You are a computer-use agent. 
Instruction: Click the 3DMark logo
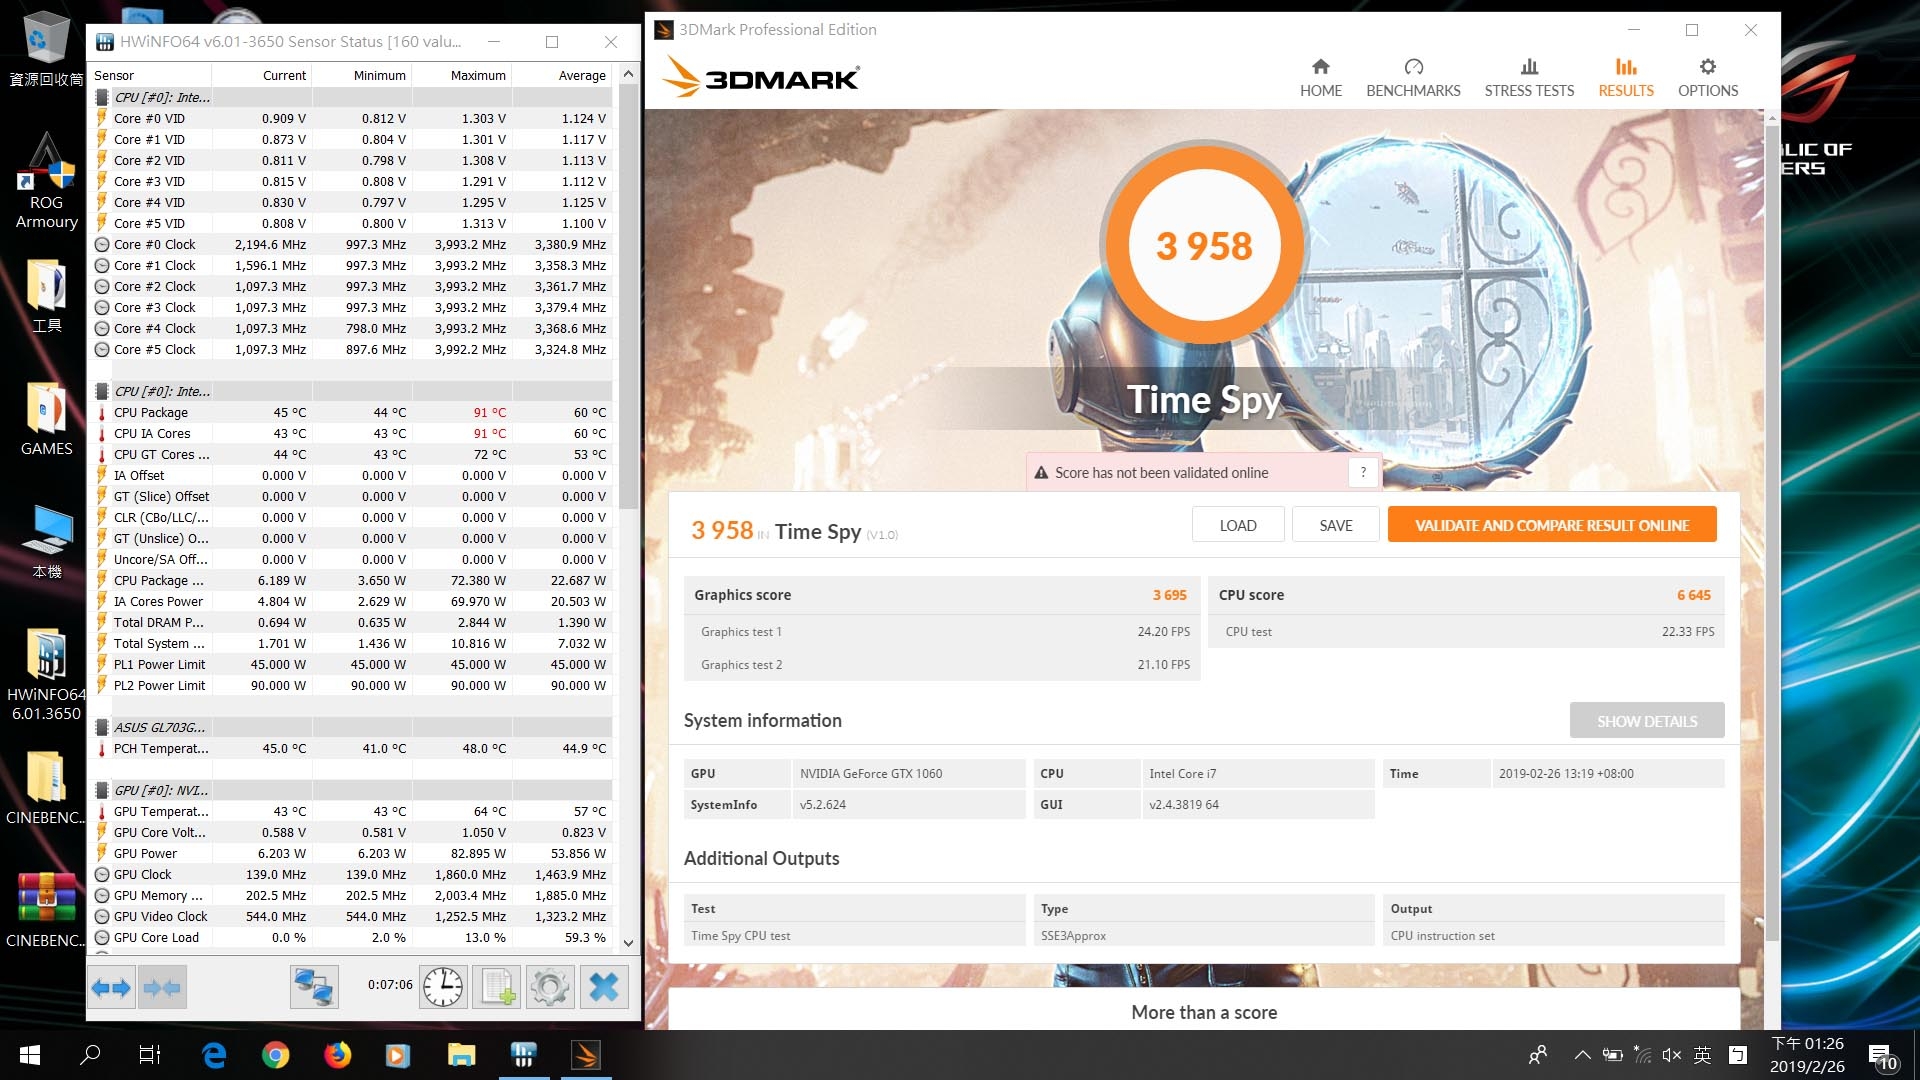(761, 77)
